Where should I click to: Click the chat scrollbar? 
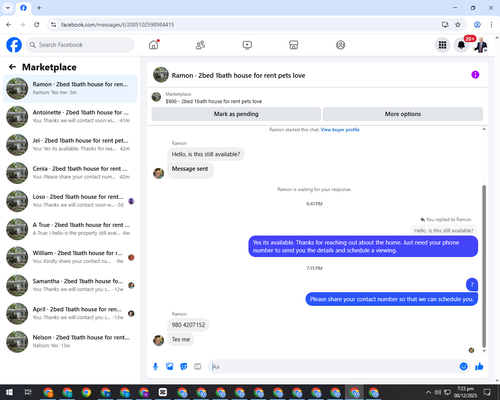click(x=484, y=266)
